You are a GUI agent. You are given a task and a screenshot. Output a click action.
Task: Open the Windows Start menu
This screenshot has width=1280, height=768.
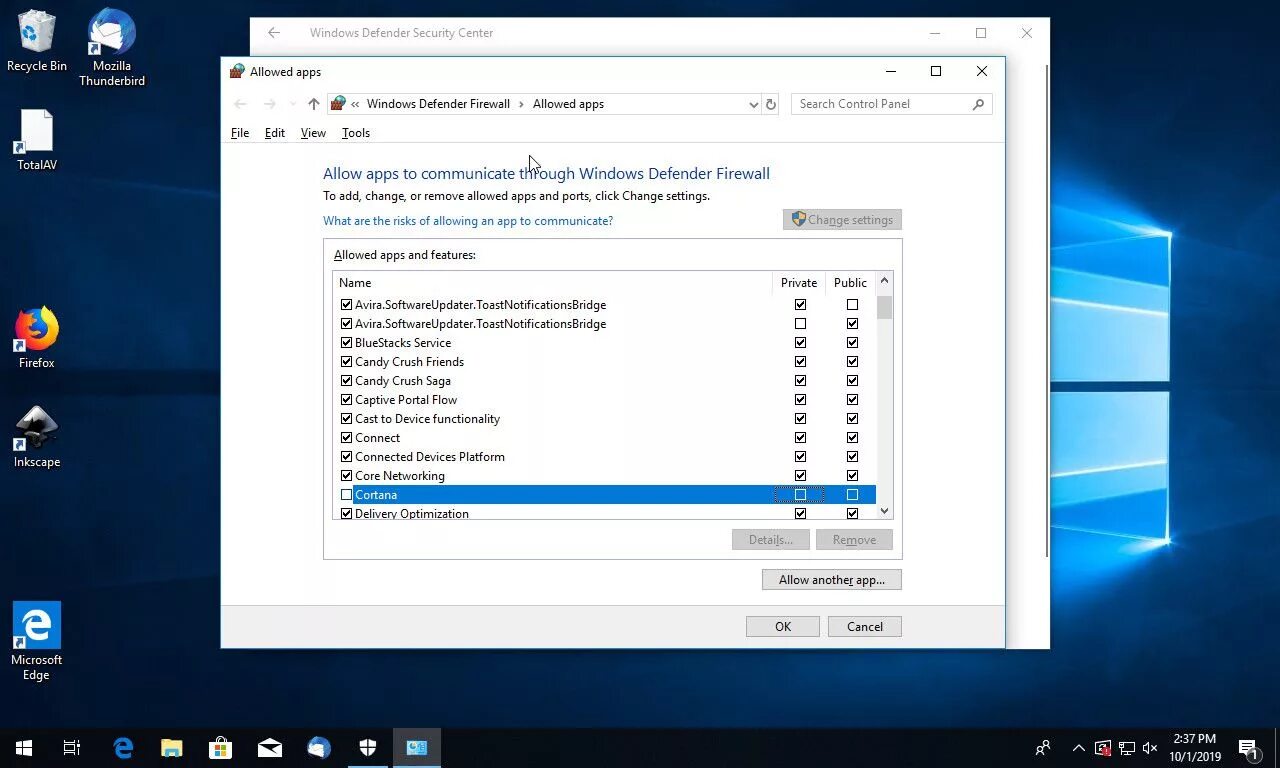[x=24, y=747]
